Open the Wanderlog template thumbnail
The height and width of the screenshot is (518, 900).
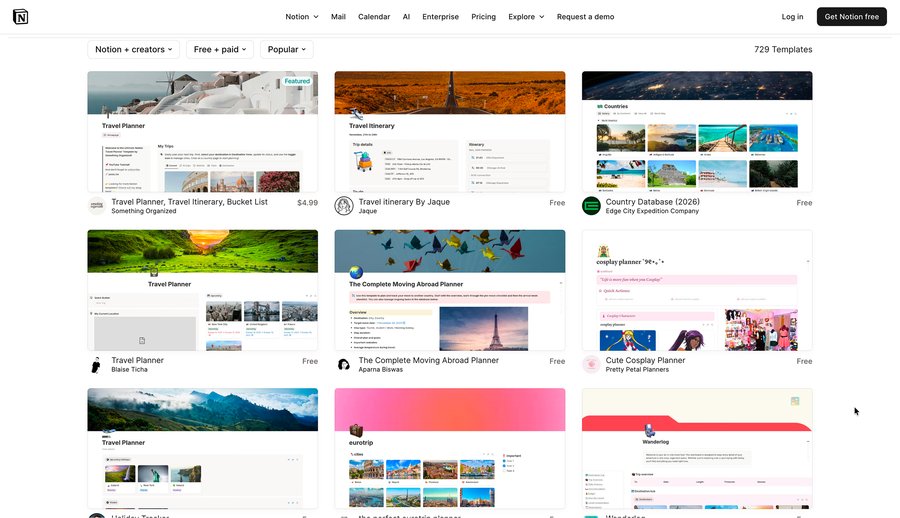697,449
